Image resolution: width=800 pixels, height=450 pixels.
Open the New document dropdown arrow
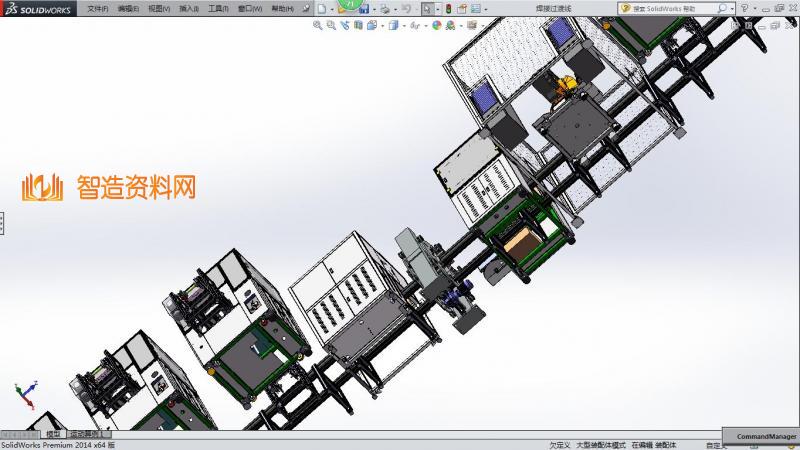tap(331, 8)
